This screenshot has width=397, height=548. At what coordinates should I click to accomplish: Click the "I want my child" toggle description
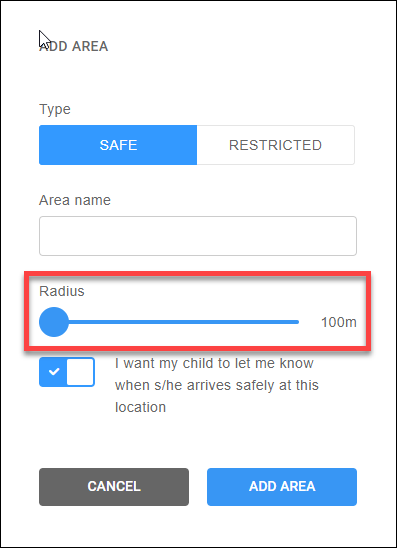click(x=217, y=385)
